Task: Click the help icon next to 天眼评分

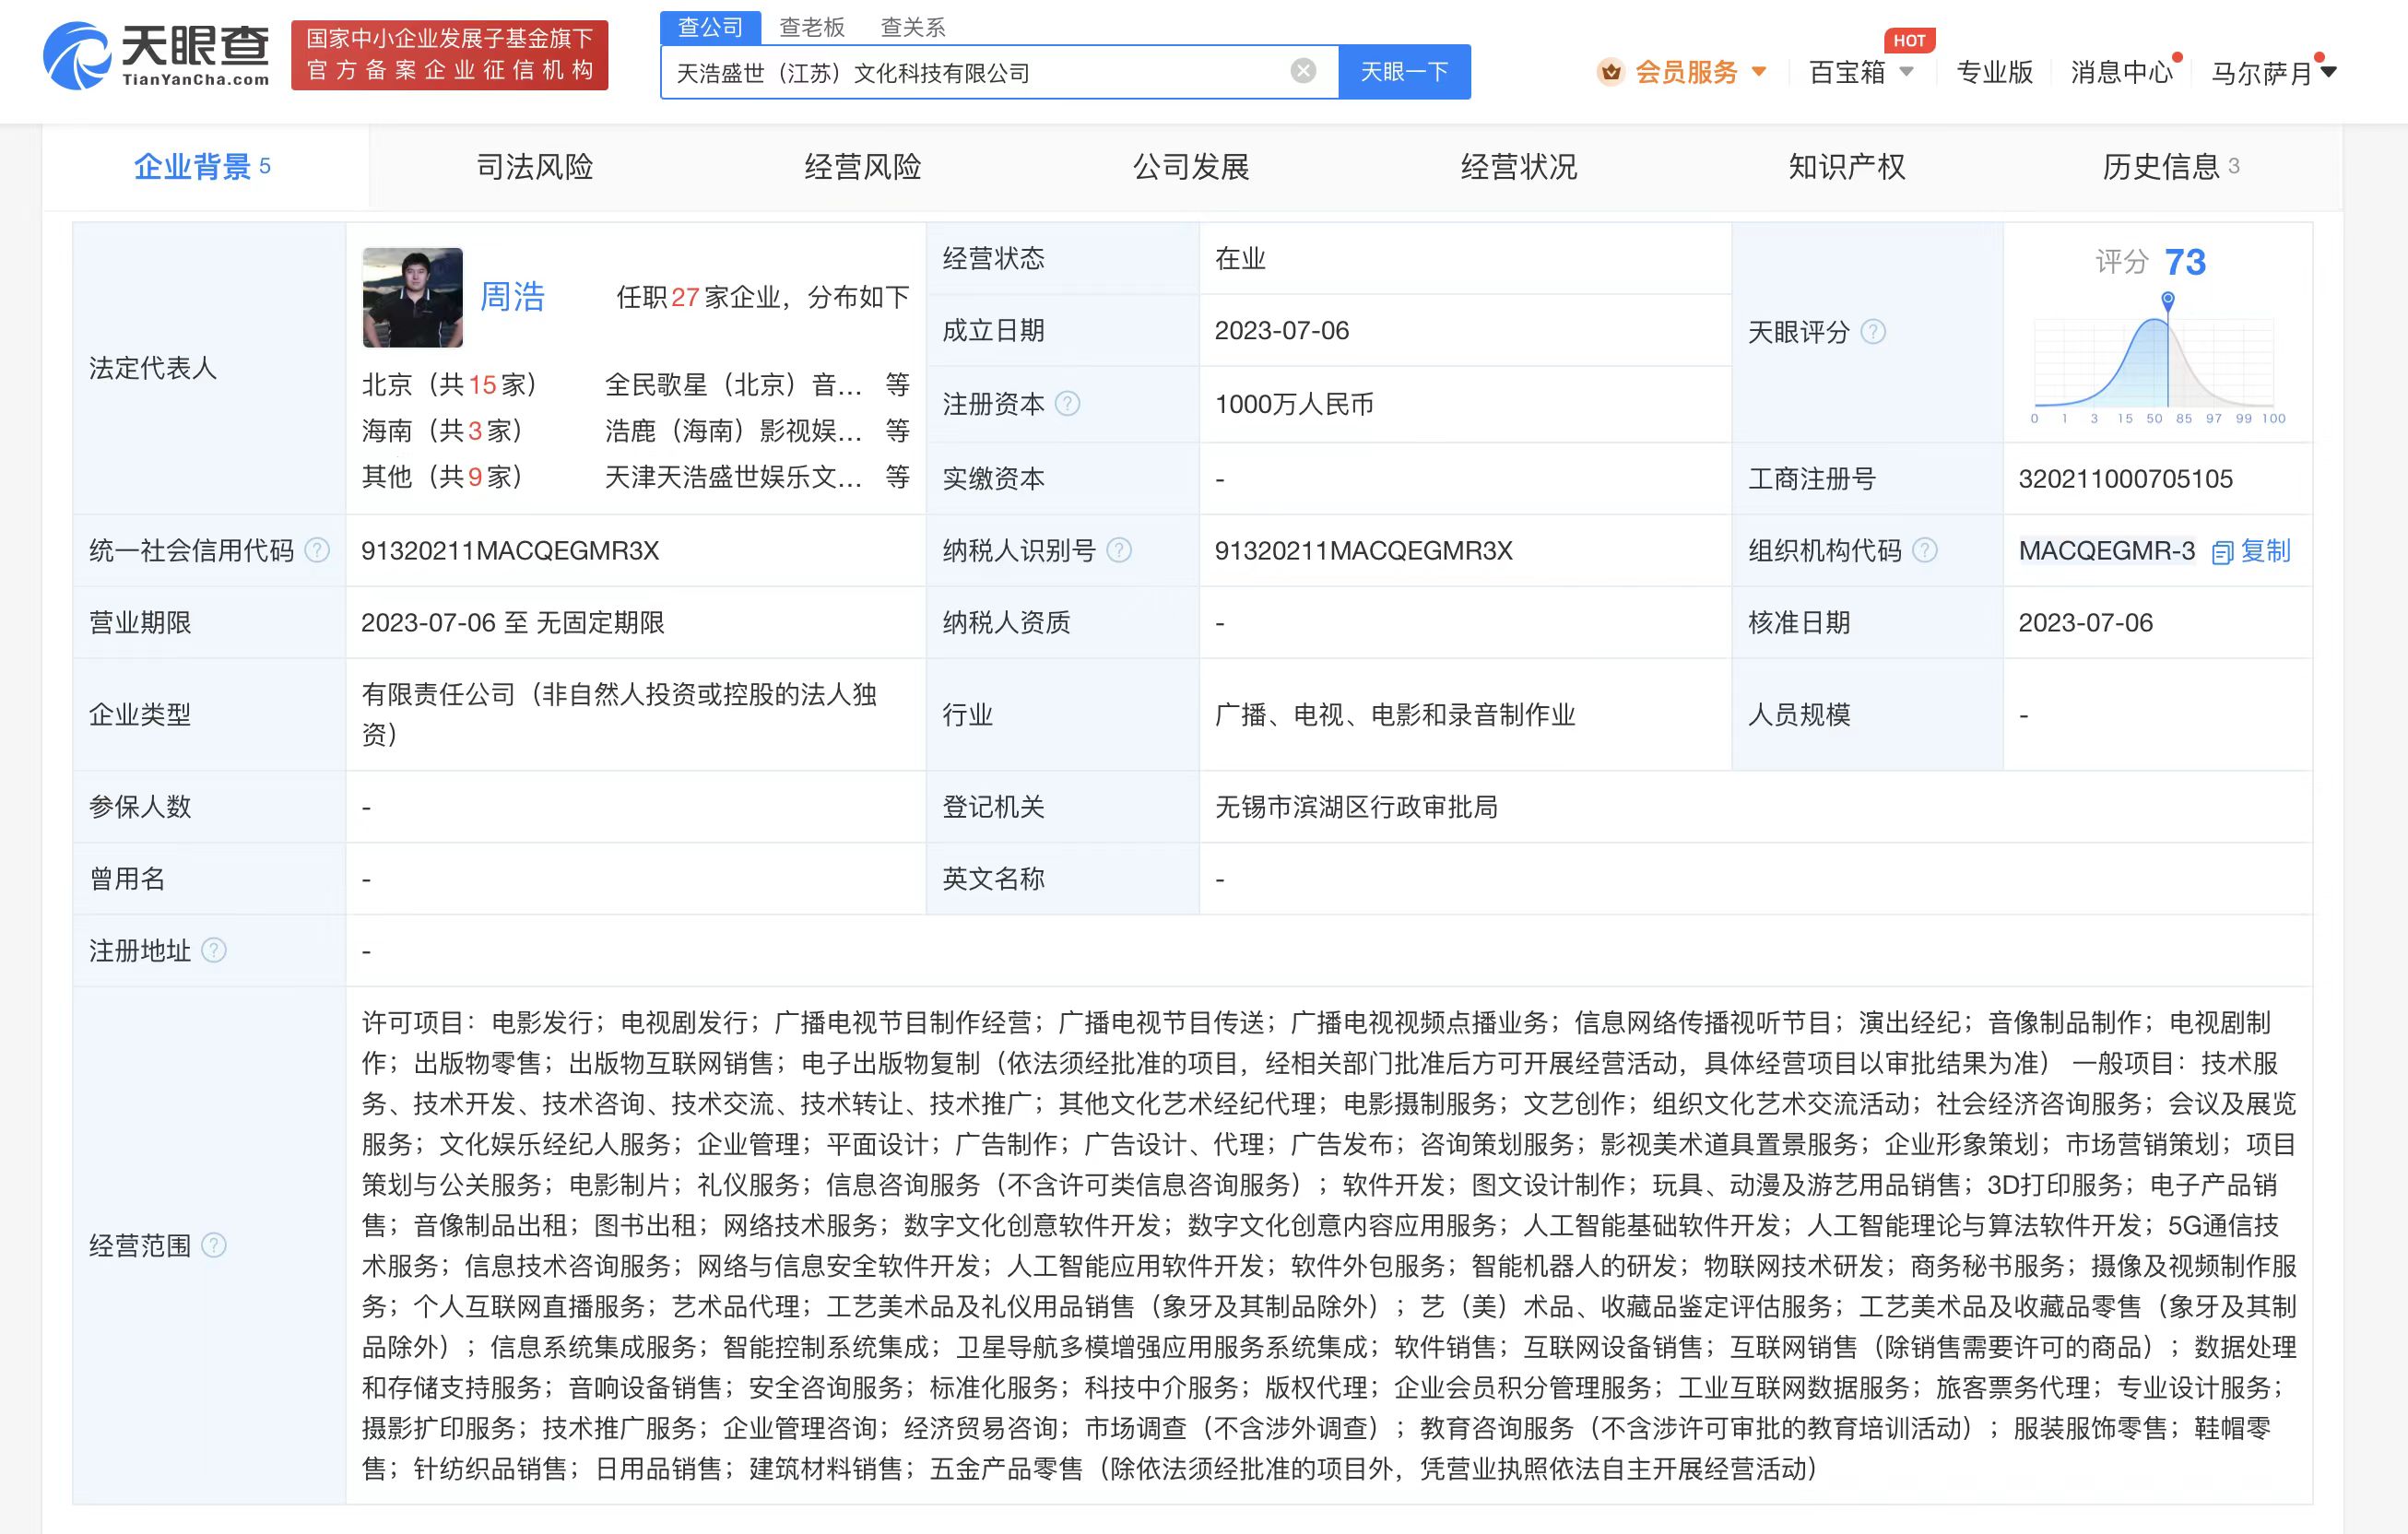Action: [x=1873, y=331]
